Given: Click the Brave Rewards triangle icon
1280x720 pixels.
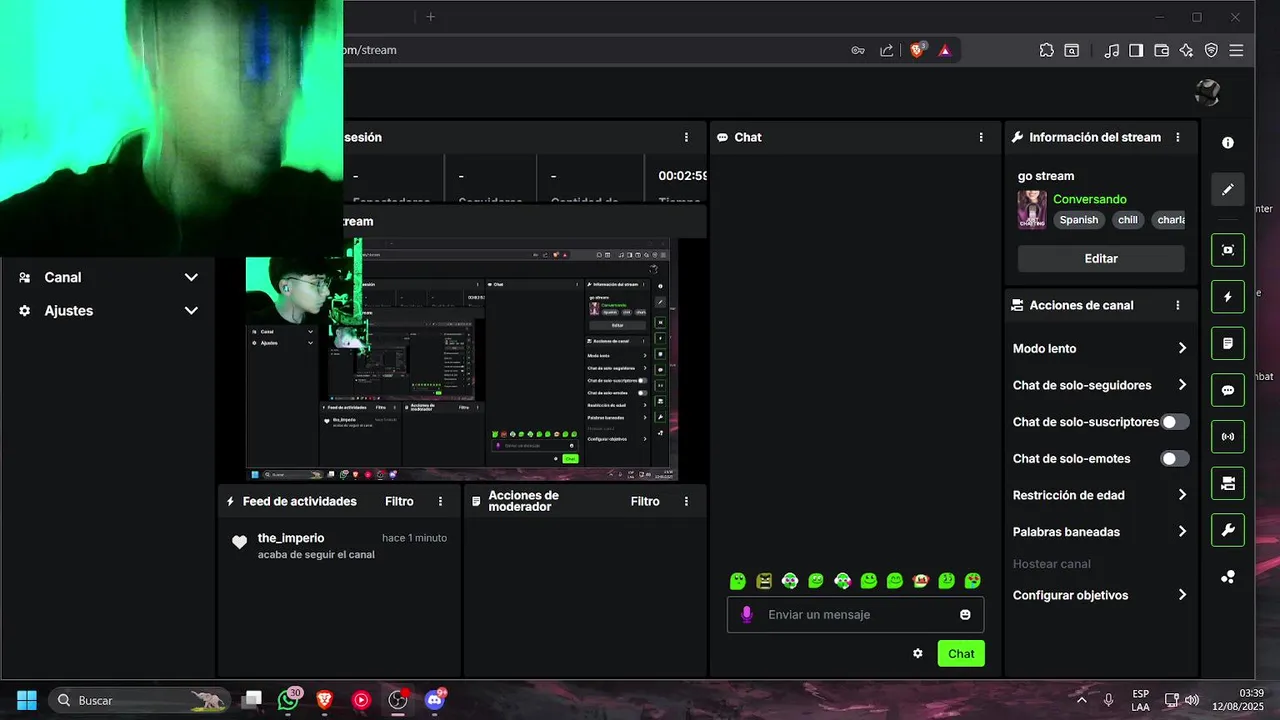Looking at the screenshot, I should (945, 50).
